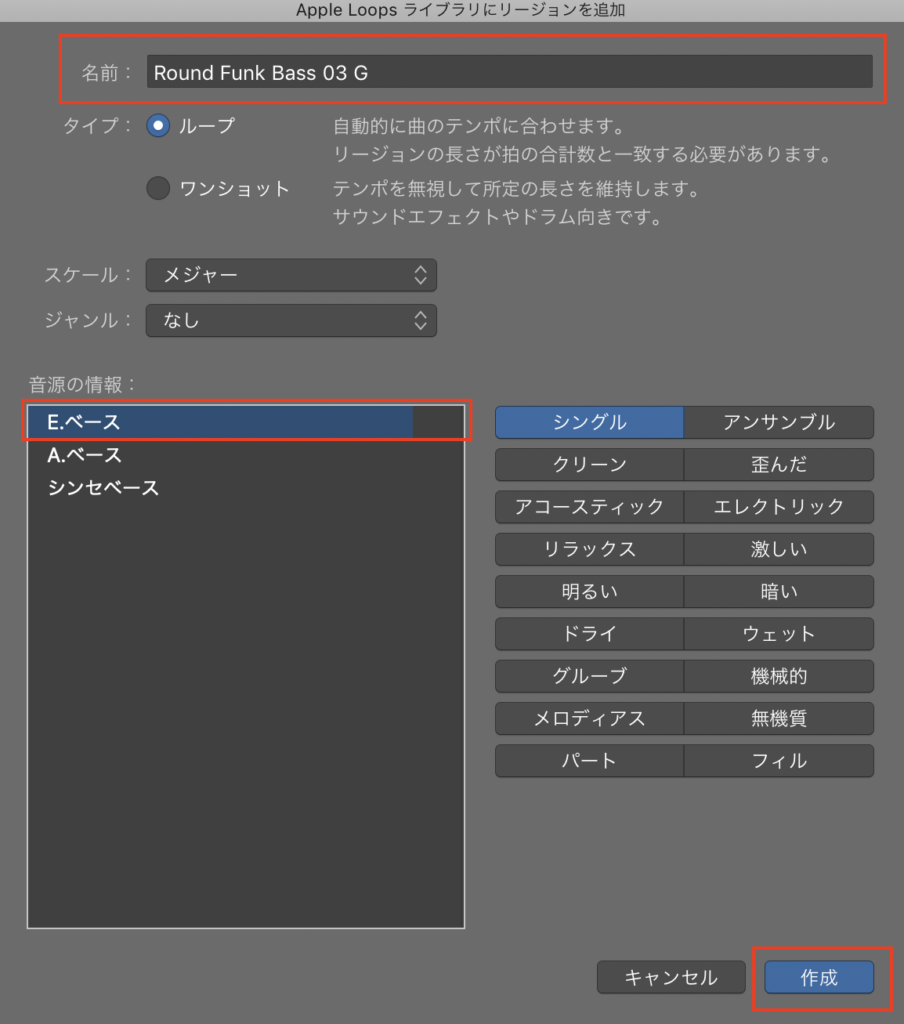Toggle the アコースティック tag
Image resolution: width=904 pixels, height=1024 pixels.
589,507
